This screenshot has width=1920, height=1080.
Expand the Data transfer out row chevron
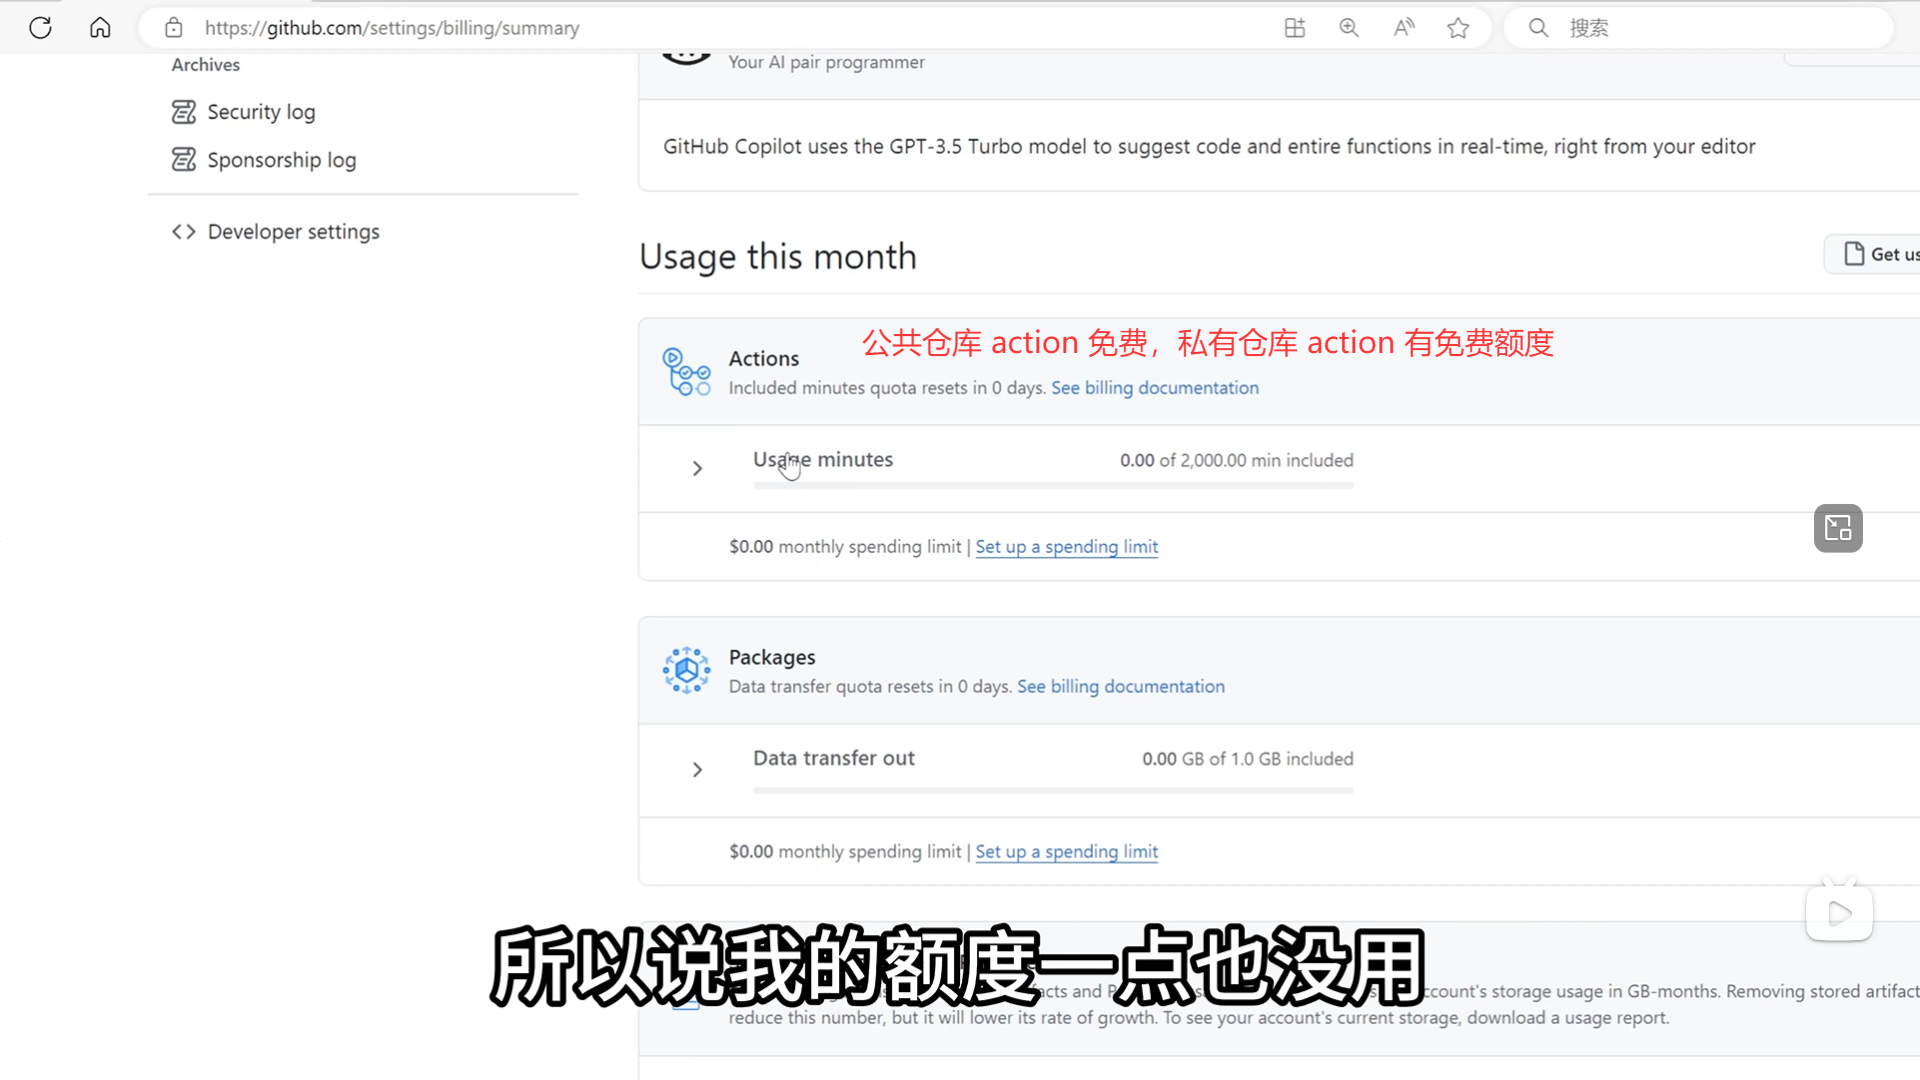click(697, 769)
